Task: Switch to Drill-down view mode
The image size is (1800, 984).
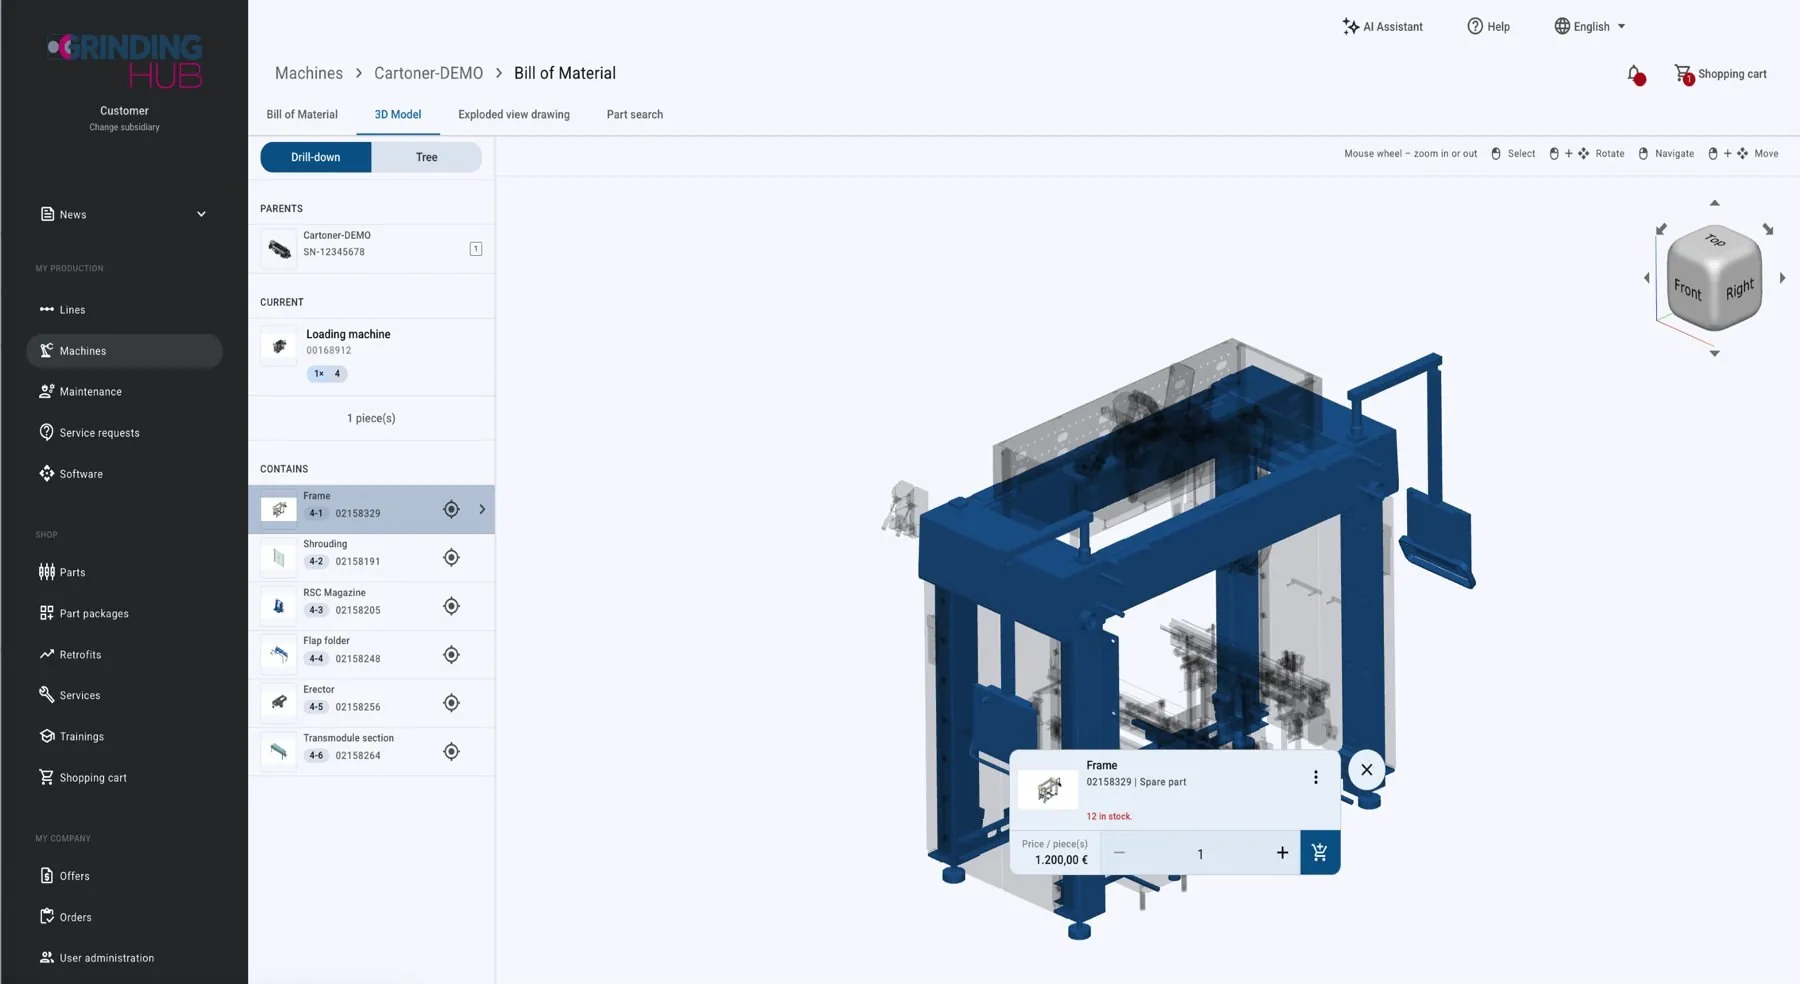Action: click(316, 157)
